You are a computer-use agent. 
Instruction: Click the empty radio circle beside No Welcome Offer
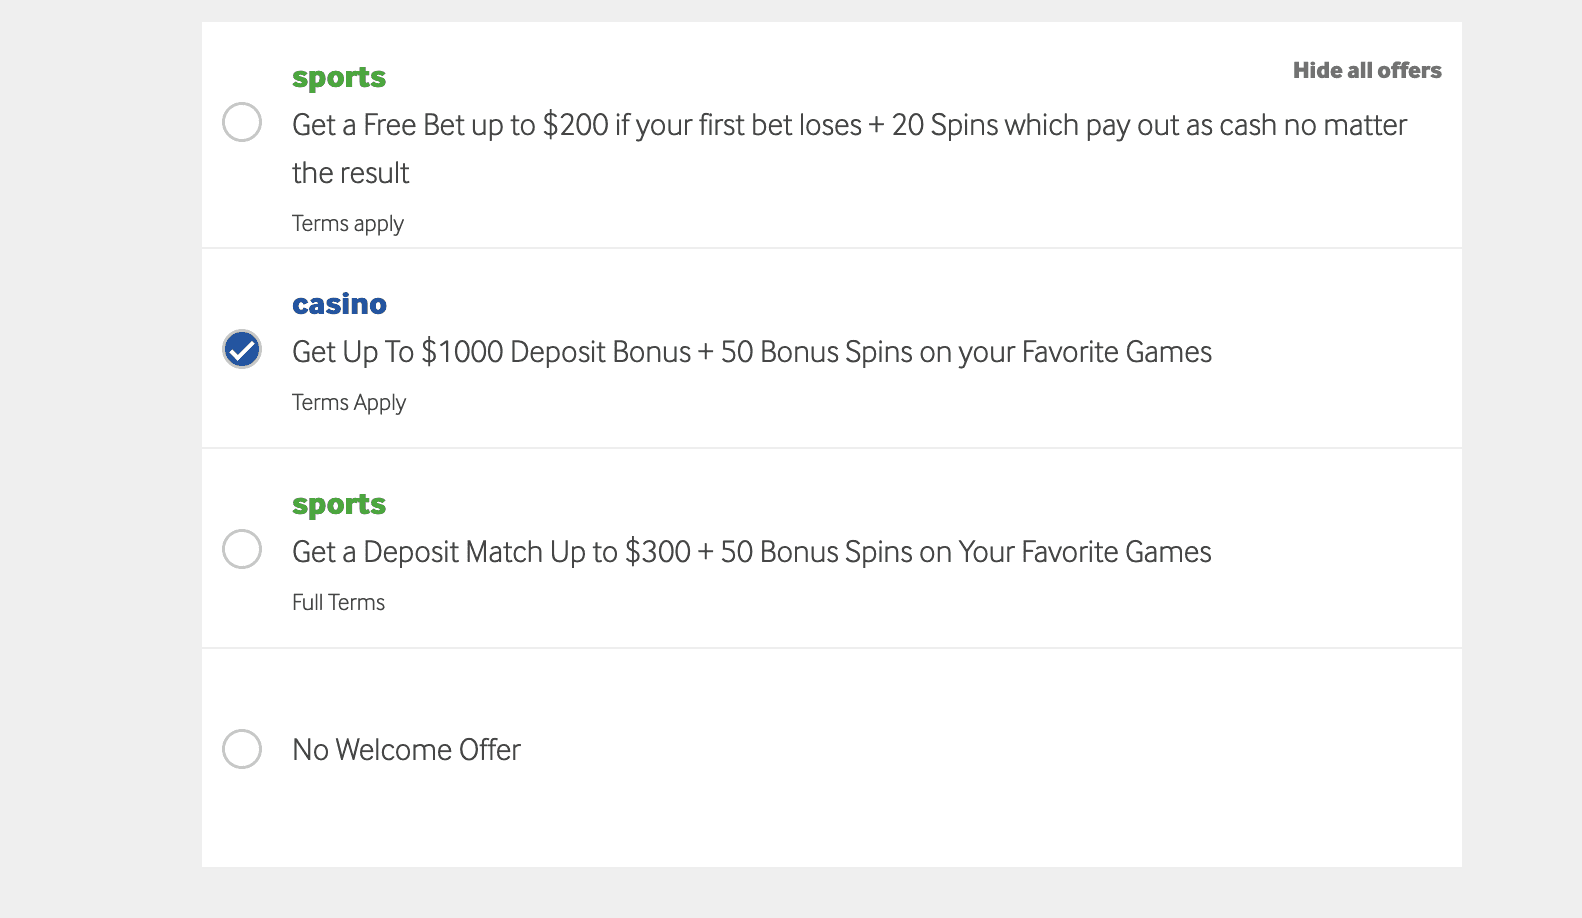(x=241, y=749)
